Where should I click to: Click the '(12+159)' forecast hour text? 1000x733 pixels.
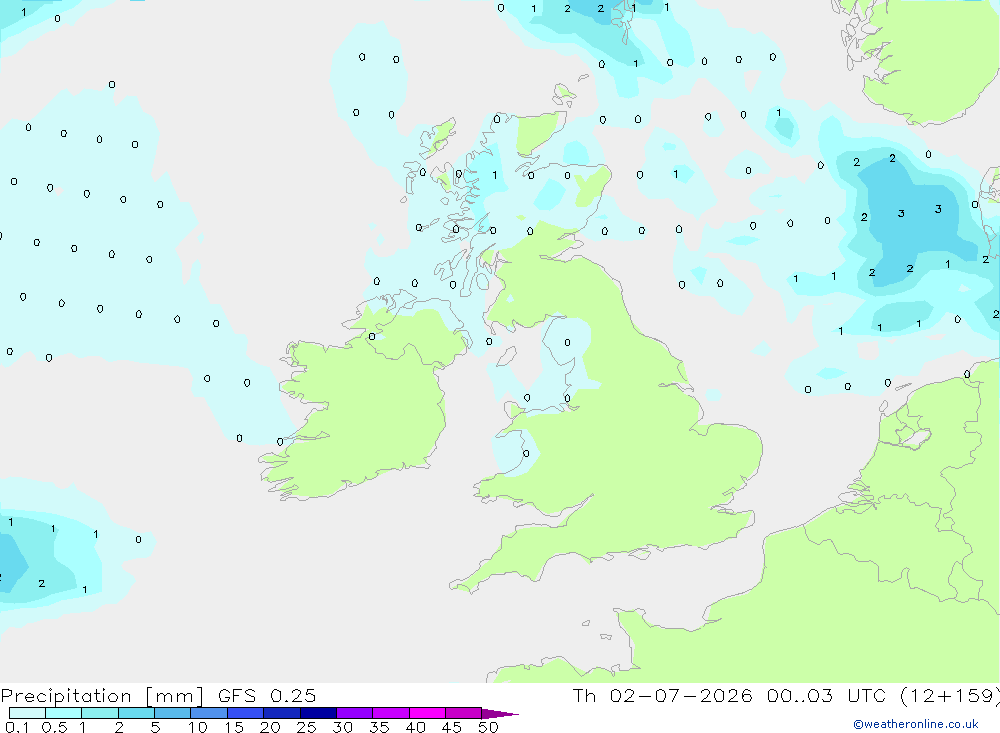[950, 695]
